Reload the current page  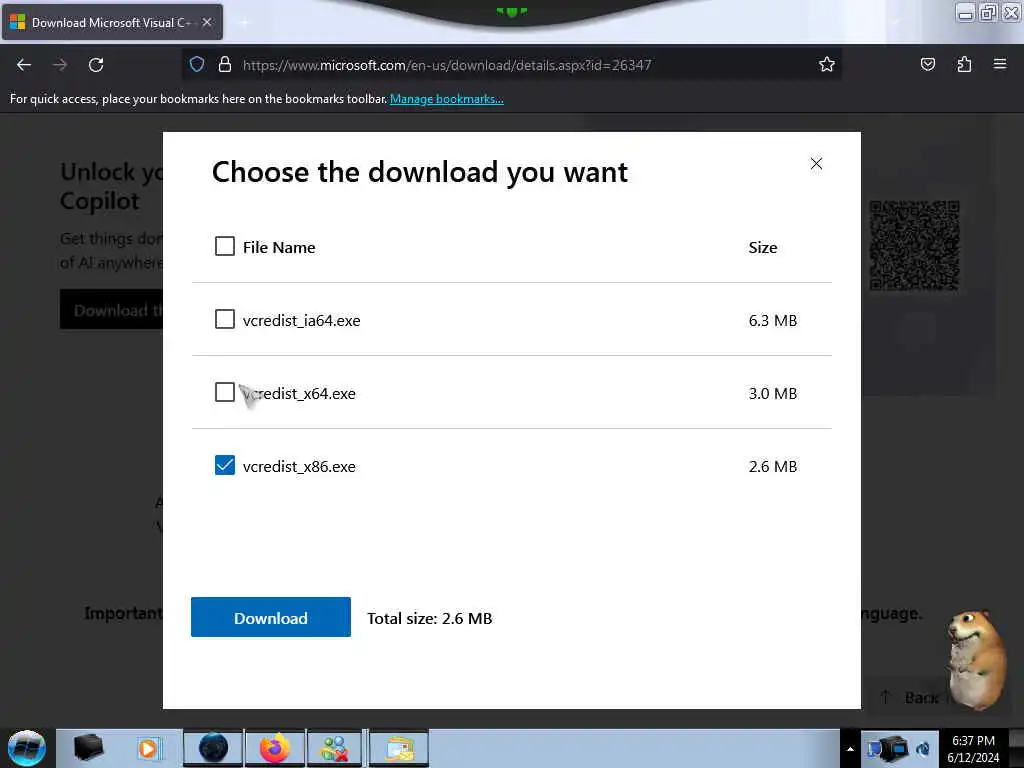96,65
